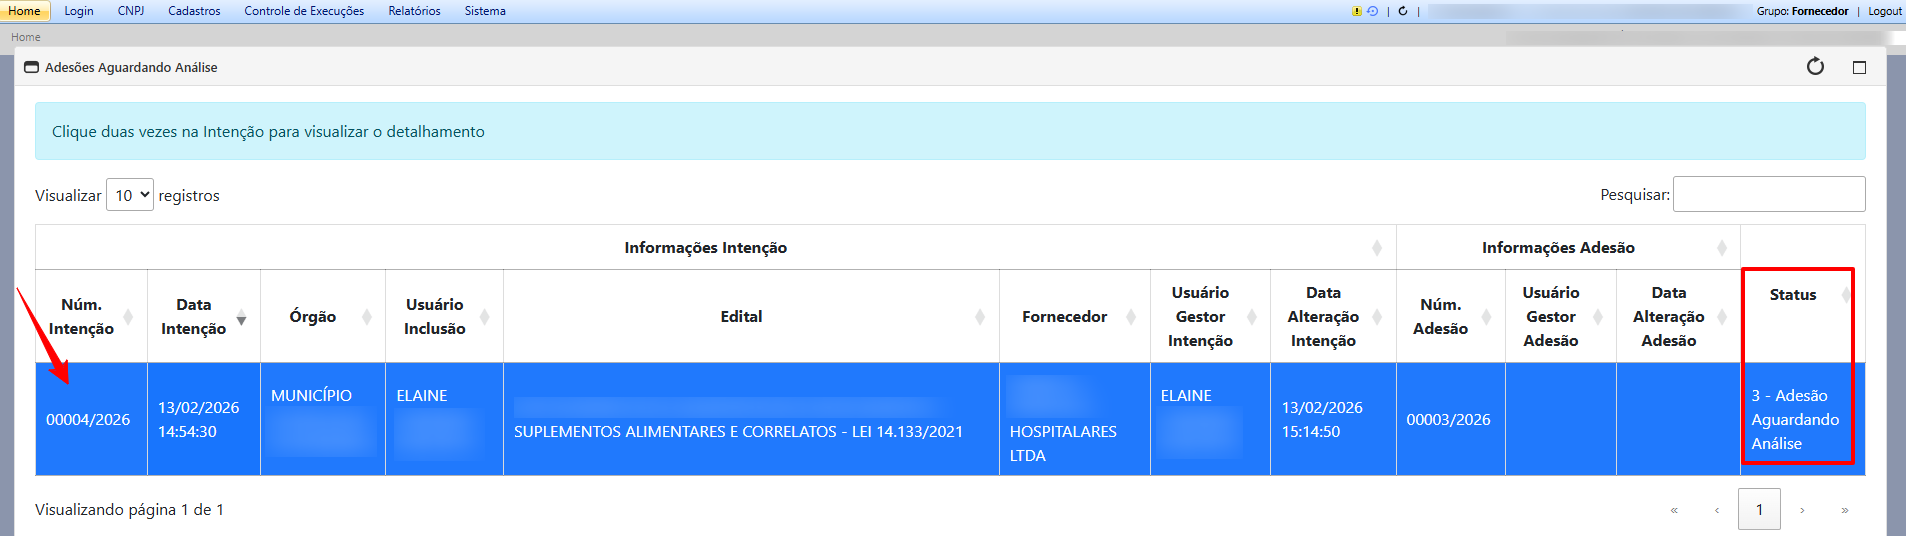
Task: Go to the last page of results
Action: click(1845, 510)
